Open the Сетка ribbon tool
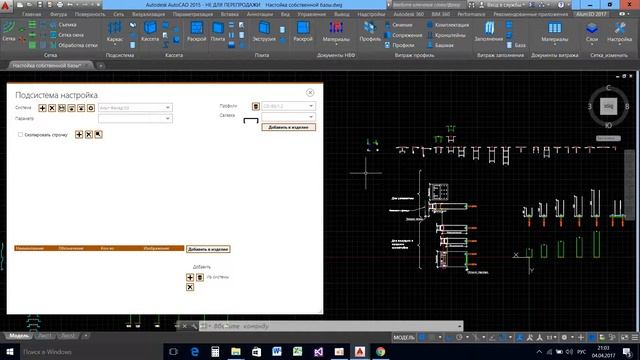Image resolution: width=640 pixels, height=360 pixels. [x=9, y=31]
